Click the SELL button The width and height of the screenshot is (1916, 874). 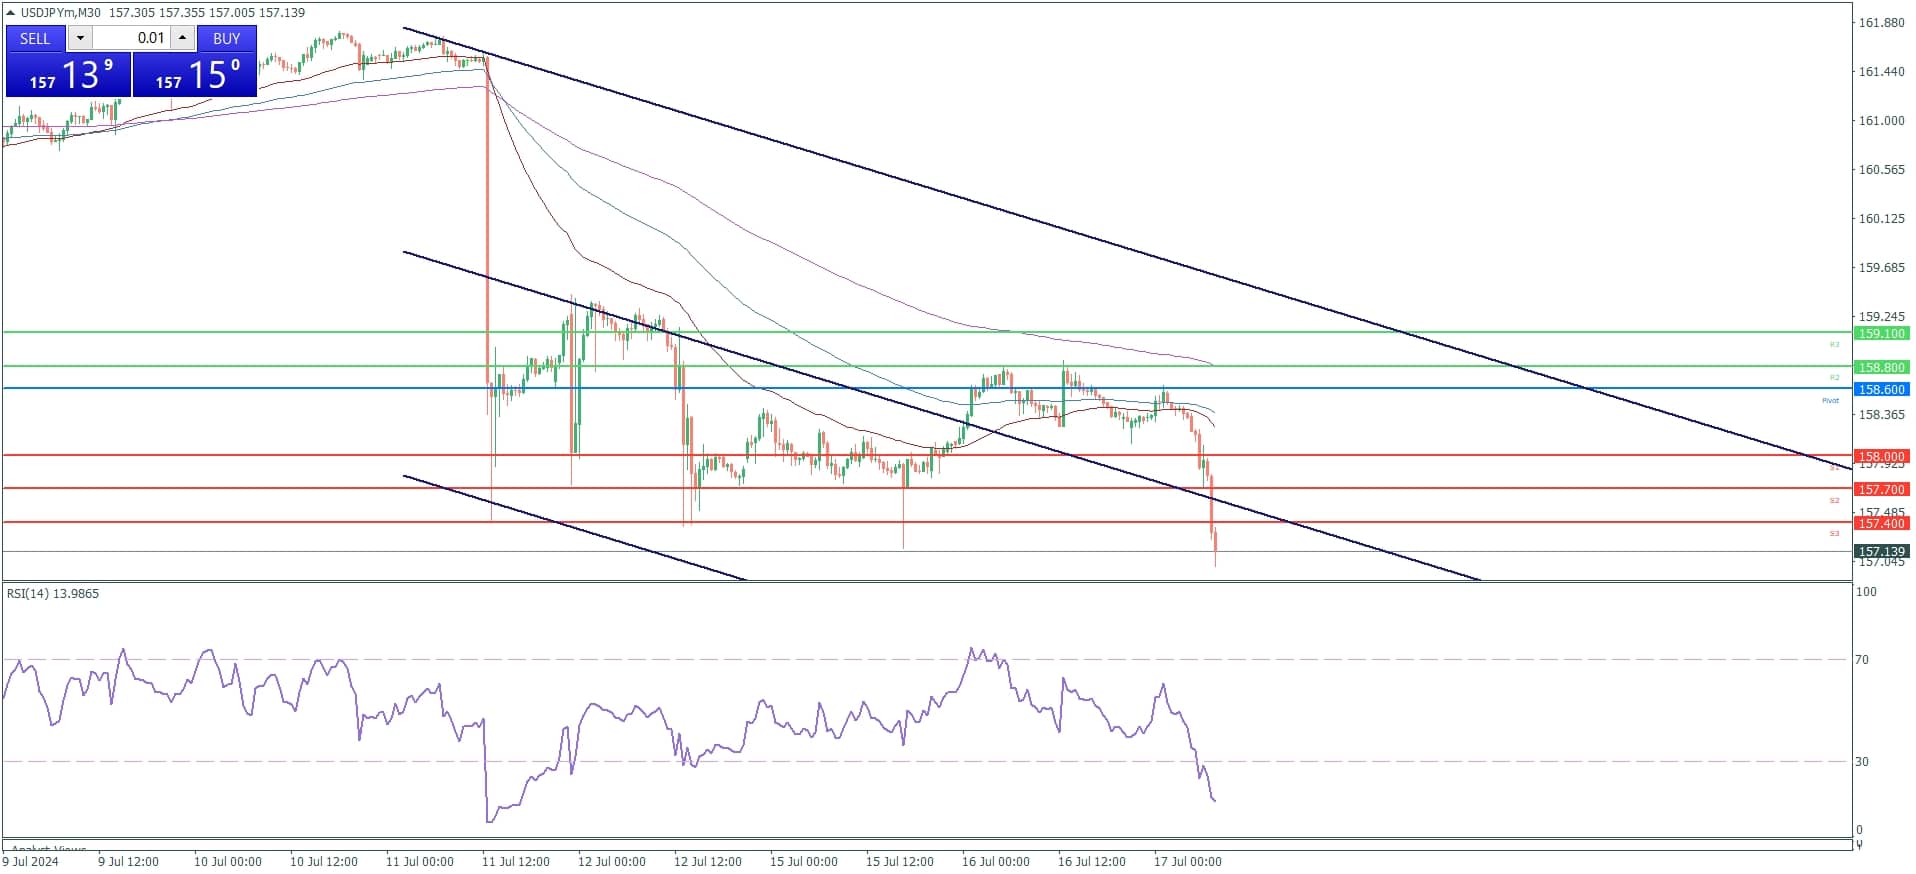[35, 38]
